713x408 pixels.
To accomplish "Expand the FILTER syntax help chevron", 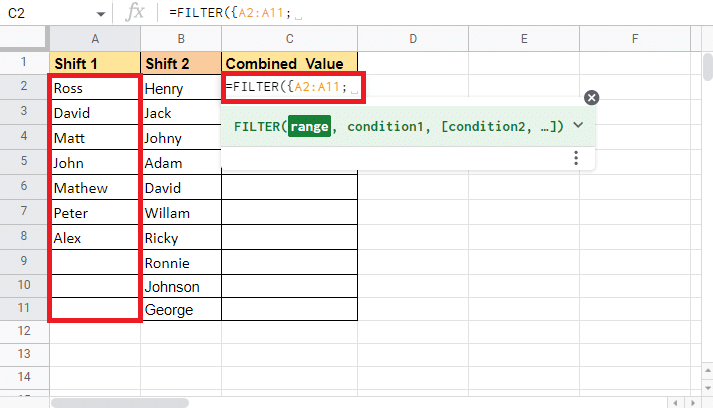I will point(578,125).
